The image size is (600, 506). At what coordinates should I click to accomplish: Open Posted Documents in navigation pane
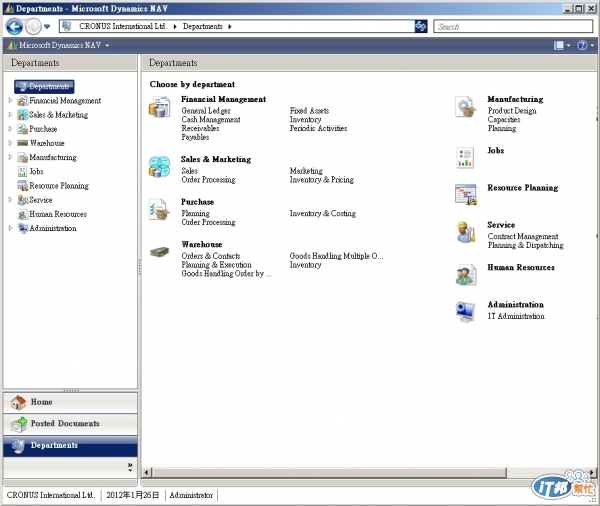[70, 424]
